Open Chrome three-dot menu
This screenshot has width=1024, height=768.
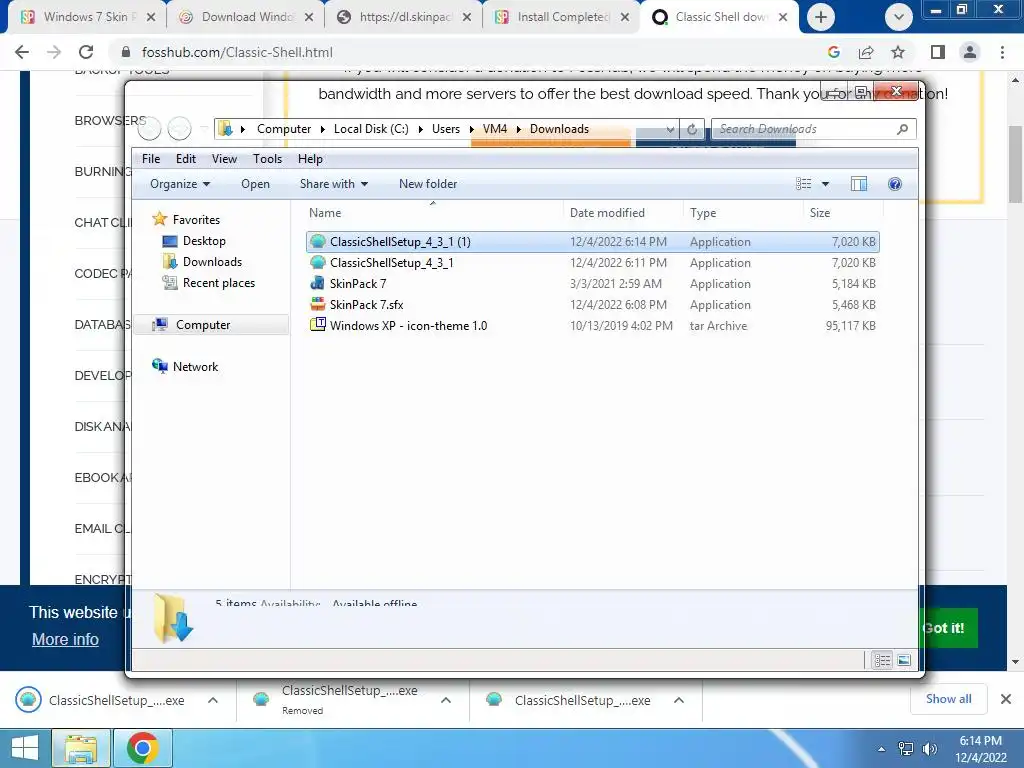tap(1002, 52)
